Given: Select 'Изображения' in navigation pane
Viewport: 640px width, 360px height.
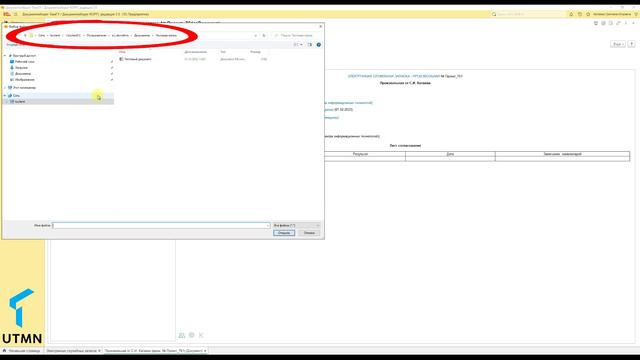Looking at the screenshot, I should click(24, 80).
